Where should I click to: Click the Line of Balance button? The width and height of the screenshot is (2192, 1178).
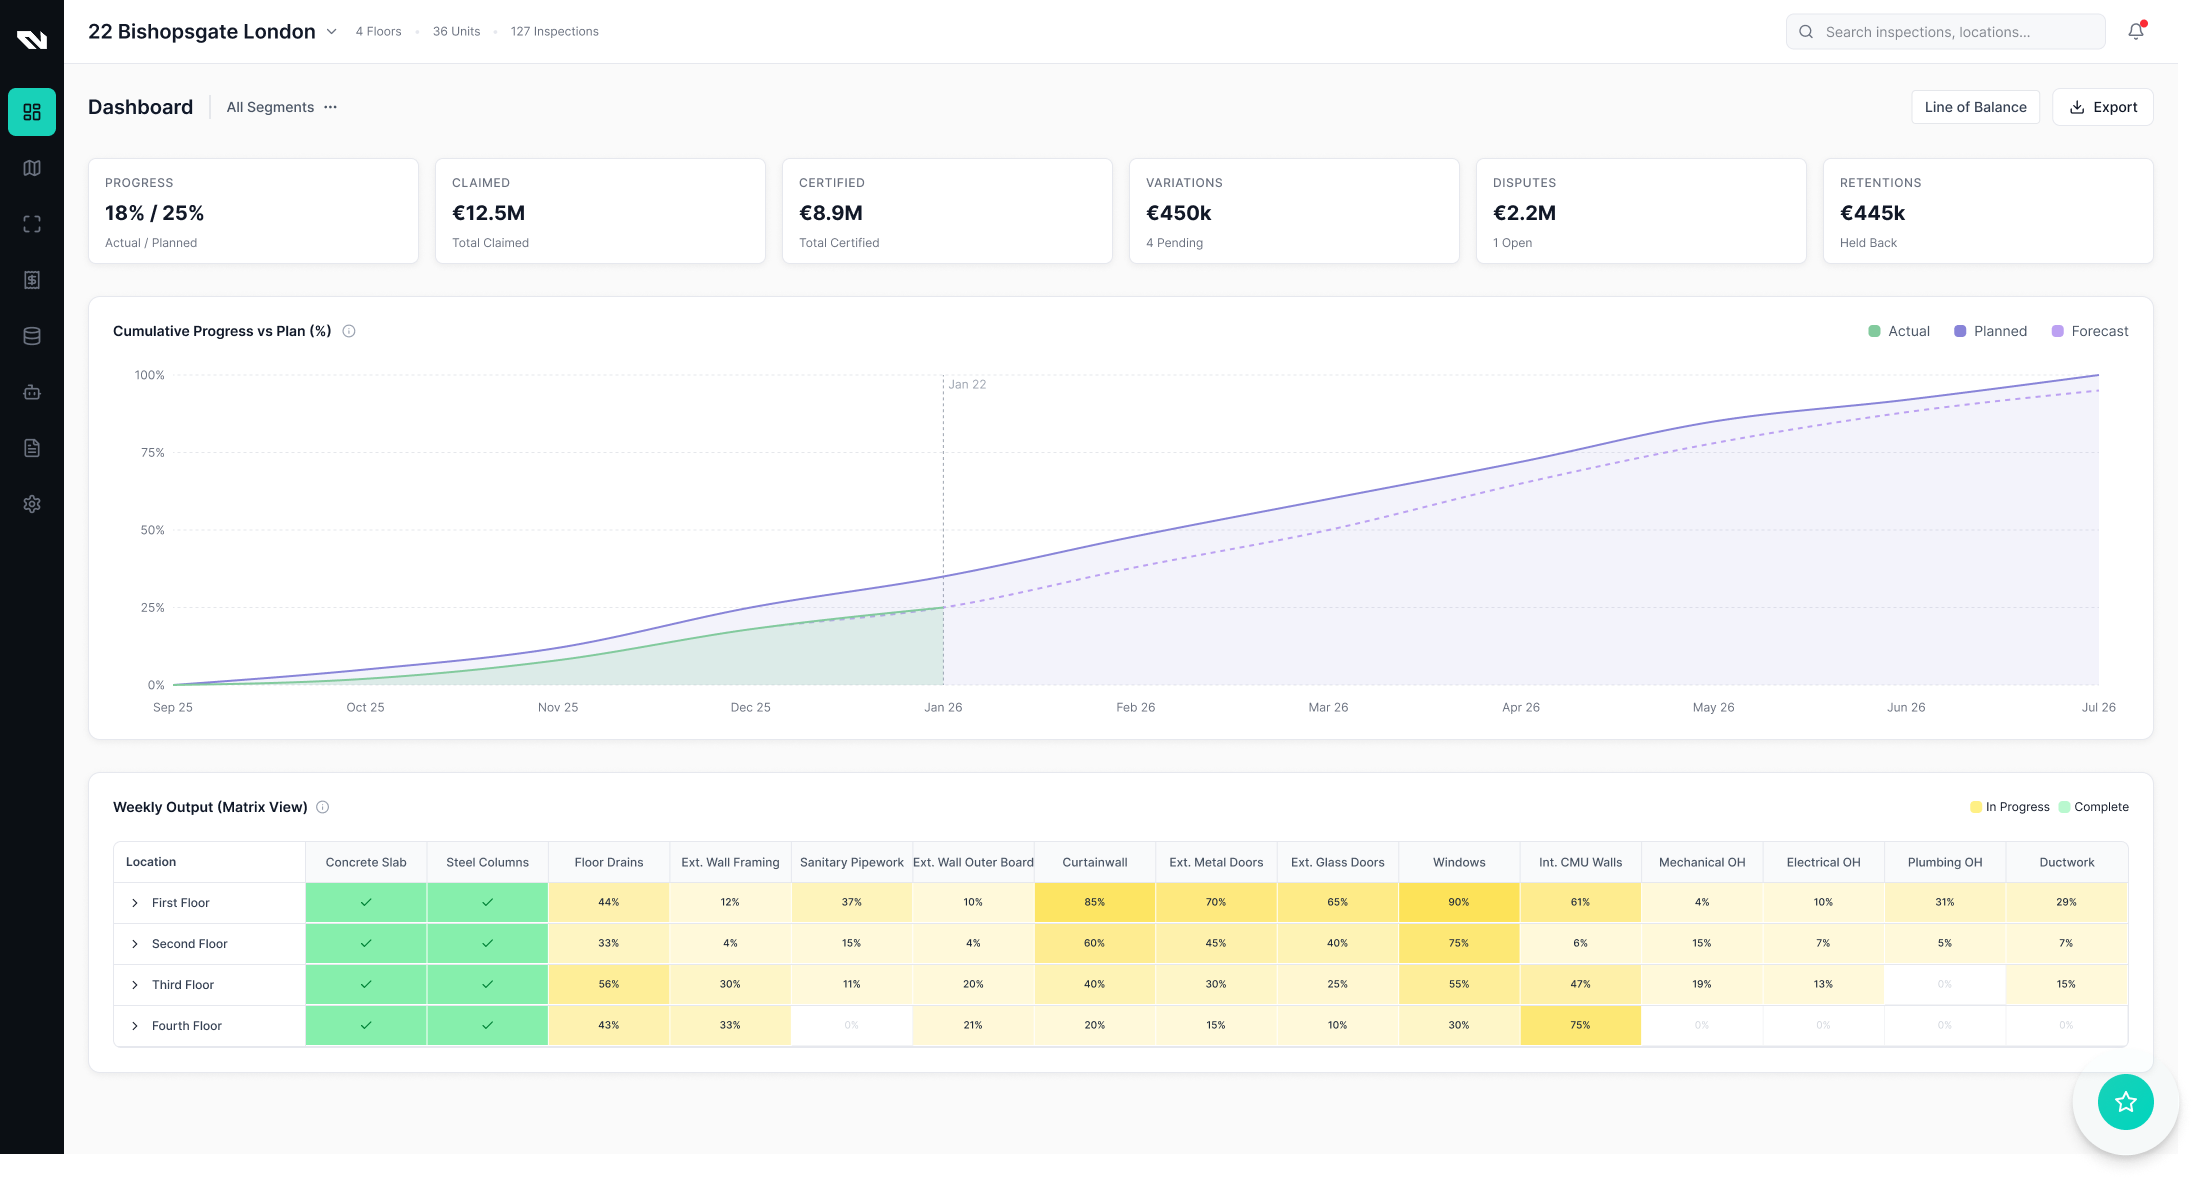click(x=1975, y=107)
